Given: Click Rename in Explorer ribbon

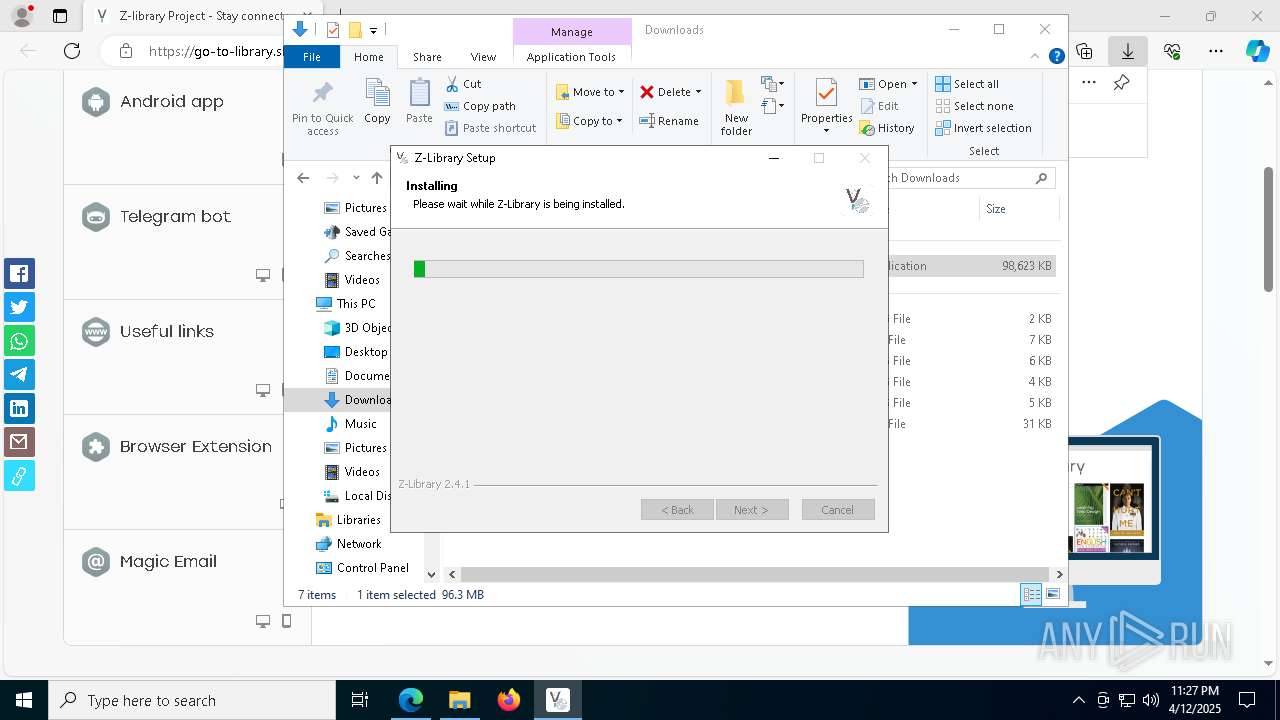Looking at the screenshot, I should [669, 121].
